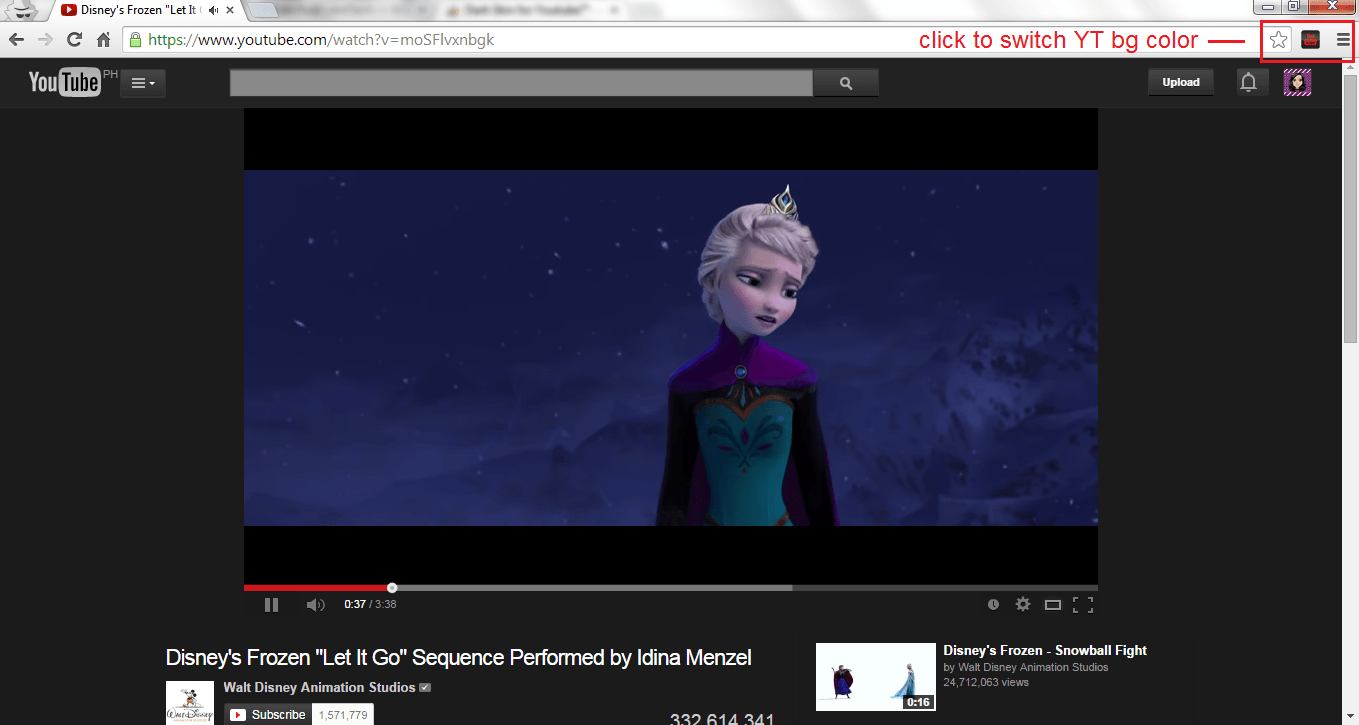The width and height of the screenshot is (1359, 725).
Task: Toggle theater mode on the player
Action: pos(1052,604)
